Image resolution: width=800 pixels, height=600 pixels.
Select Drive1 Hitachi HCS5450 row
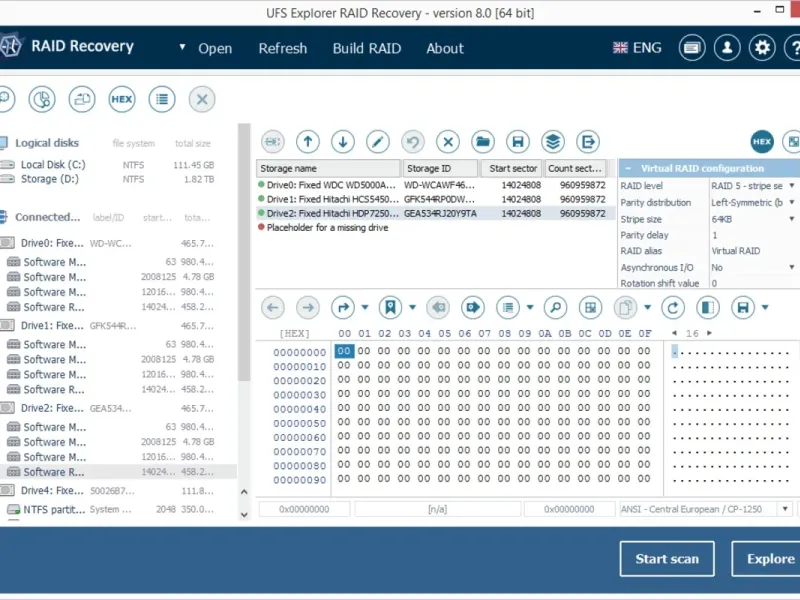[x=435, y=199]
